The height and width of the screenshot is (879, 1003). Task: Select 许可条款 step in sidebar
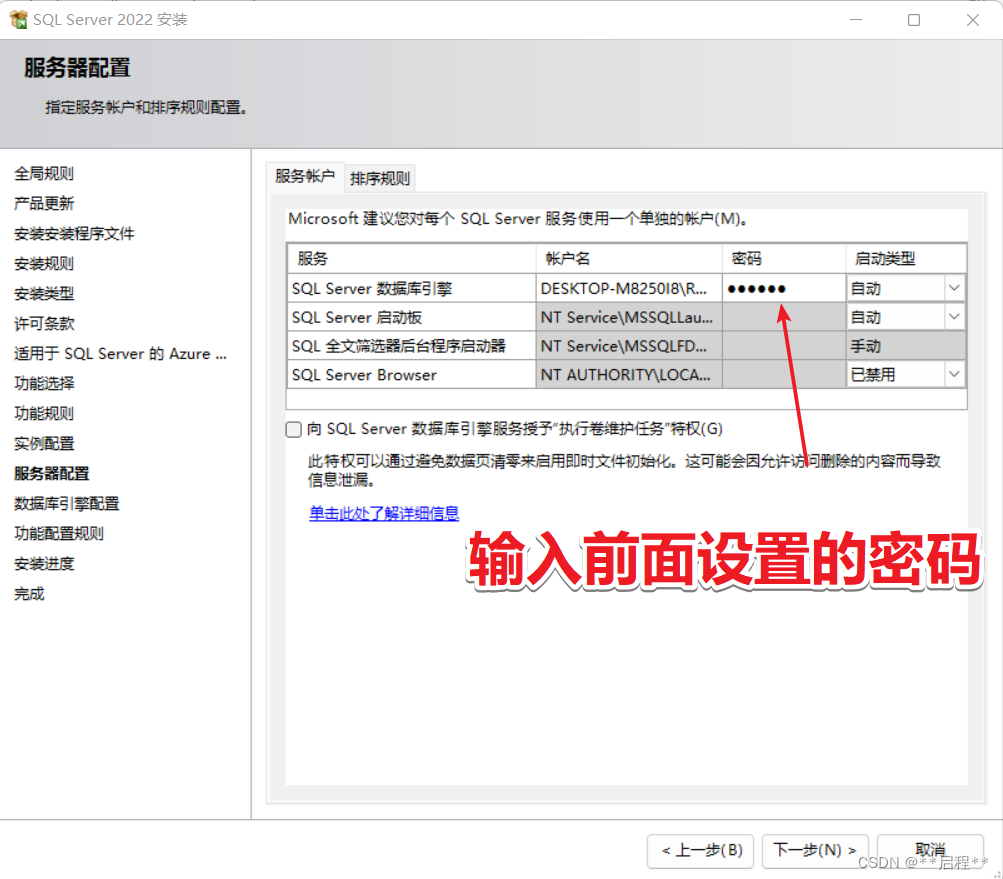(x=44, y=324)
